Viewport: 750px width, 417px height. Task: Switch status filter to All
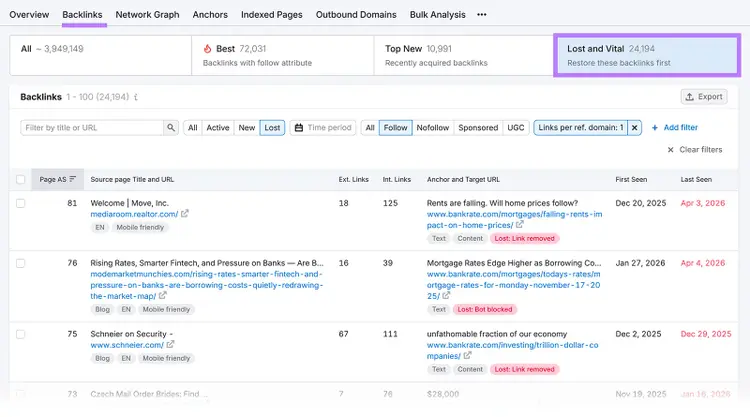tap(192, 128)
